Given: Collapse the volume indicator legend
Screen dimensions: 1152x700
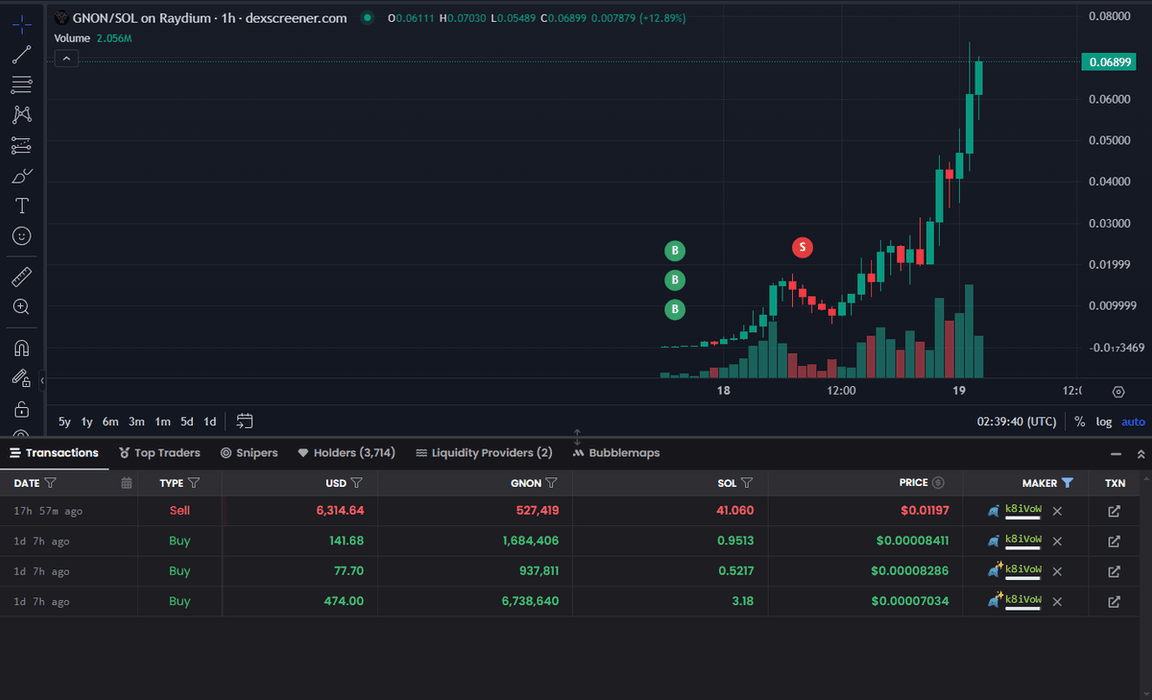Looking at the screenshot, I should coord(65,59).
